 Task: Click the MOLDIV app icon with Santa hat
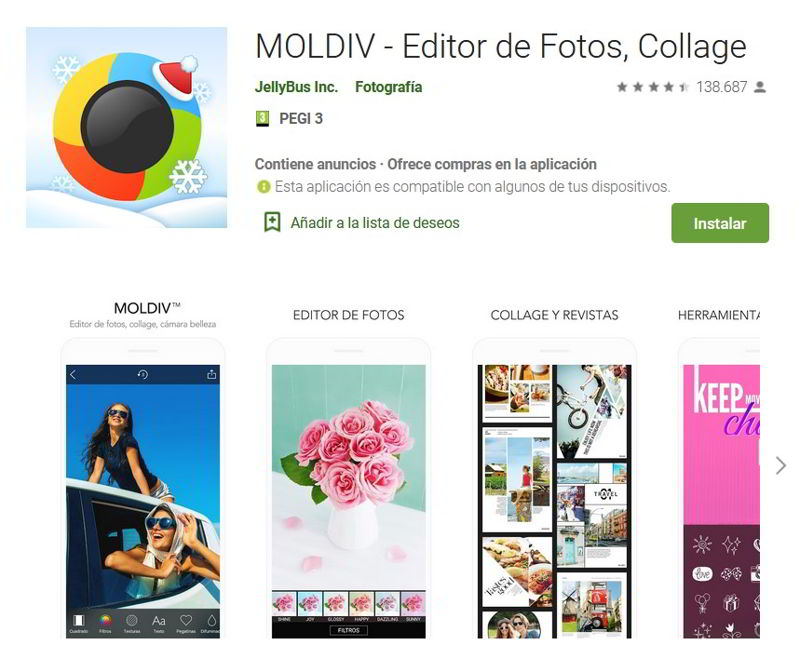(x=127, y=128)
